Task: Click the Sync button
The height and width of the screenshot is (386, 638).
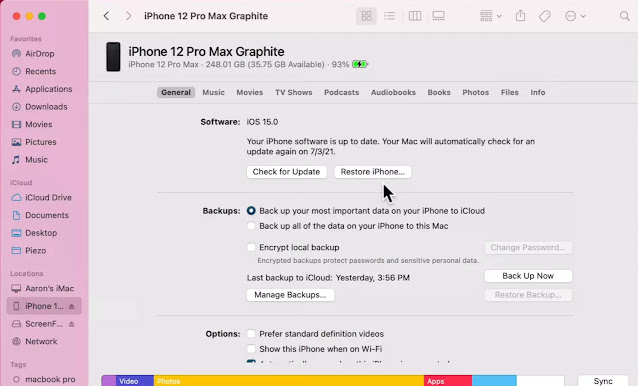Action: [603, 381]
